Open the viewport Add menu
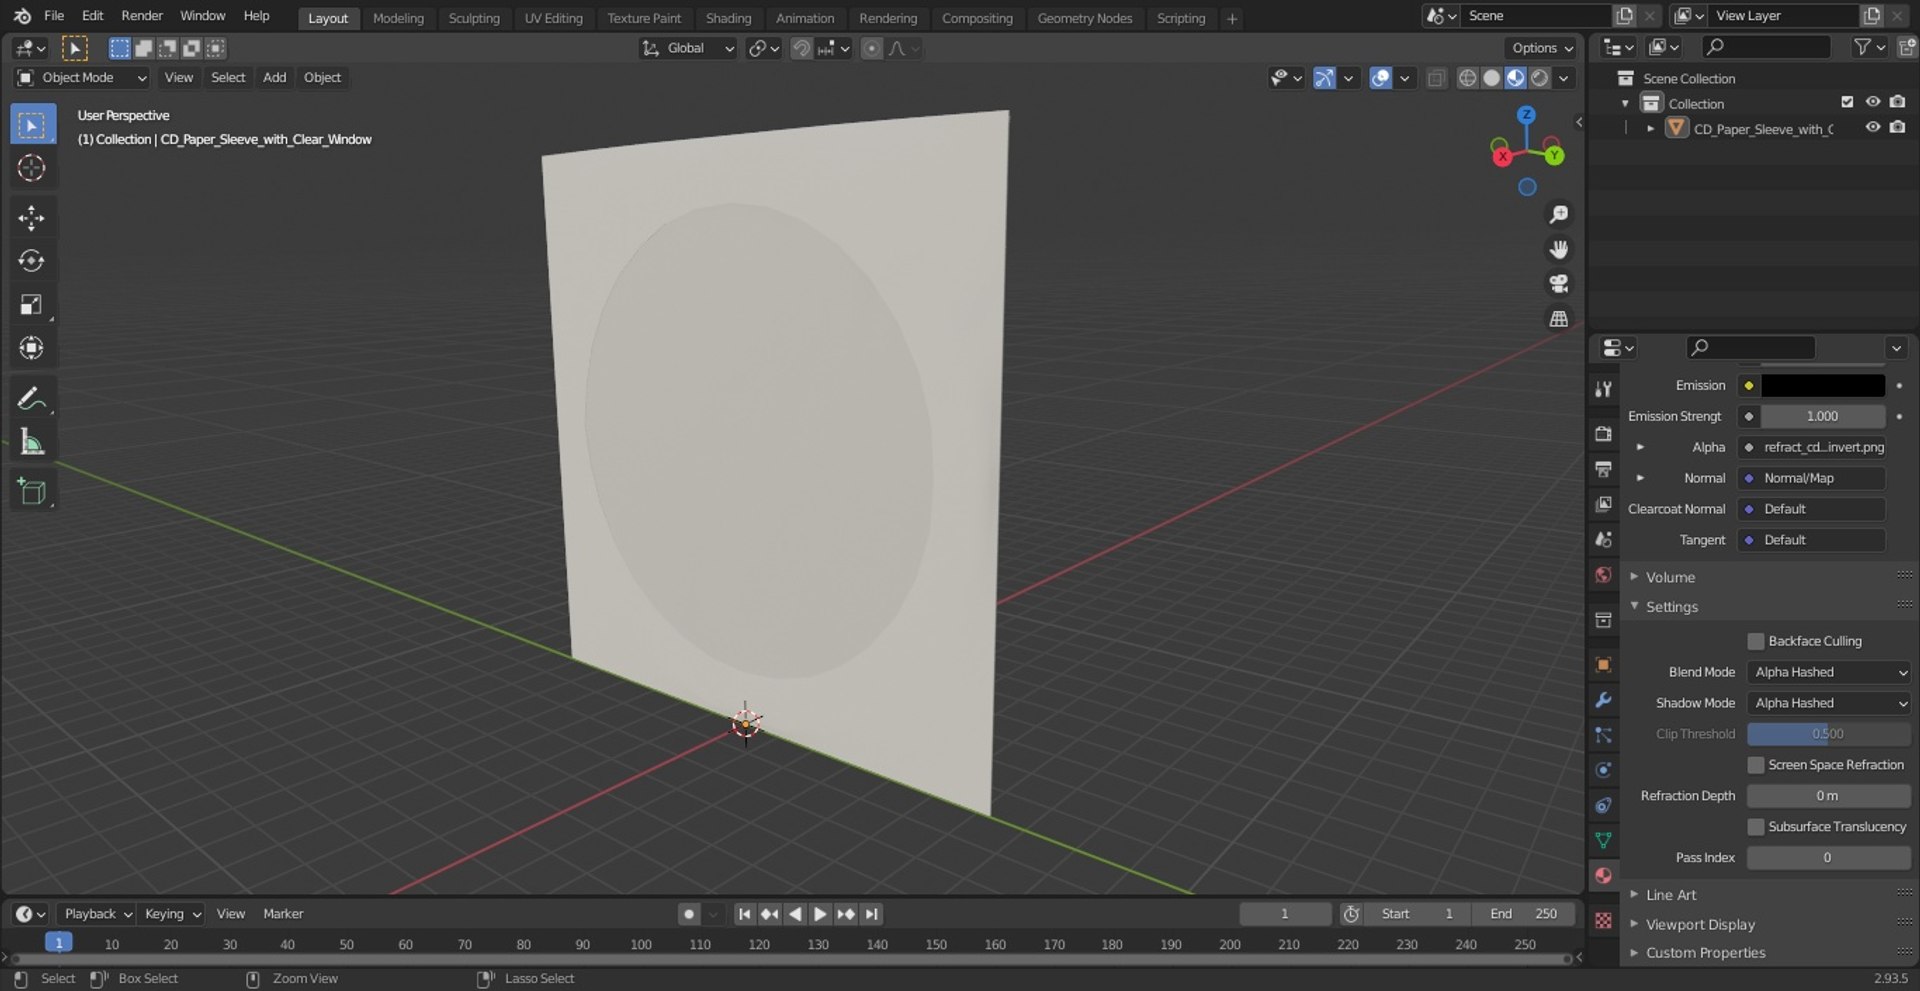Screen dimensions: 1920x991 pyautogui.click(x=274, y=78)
